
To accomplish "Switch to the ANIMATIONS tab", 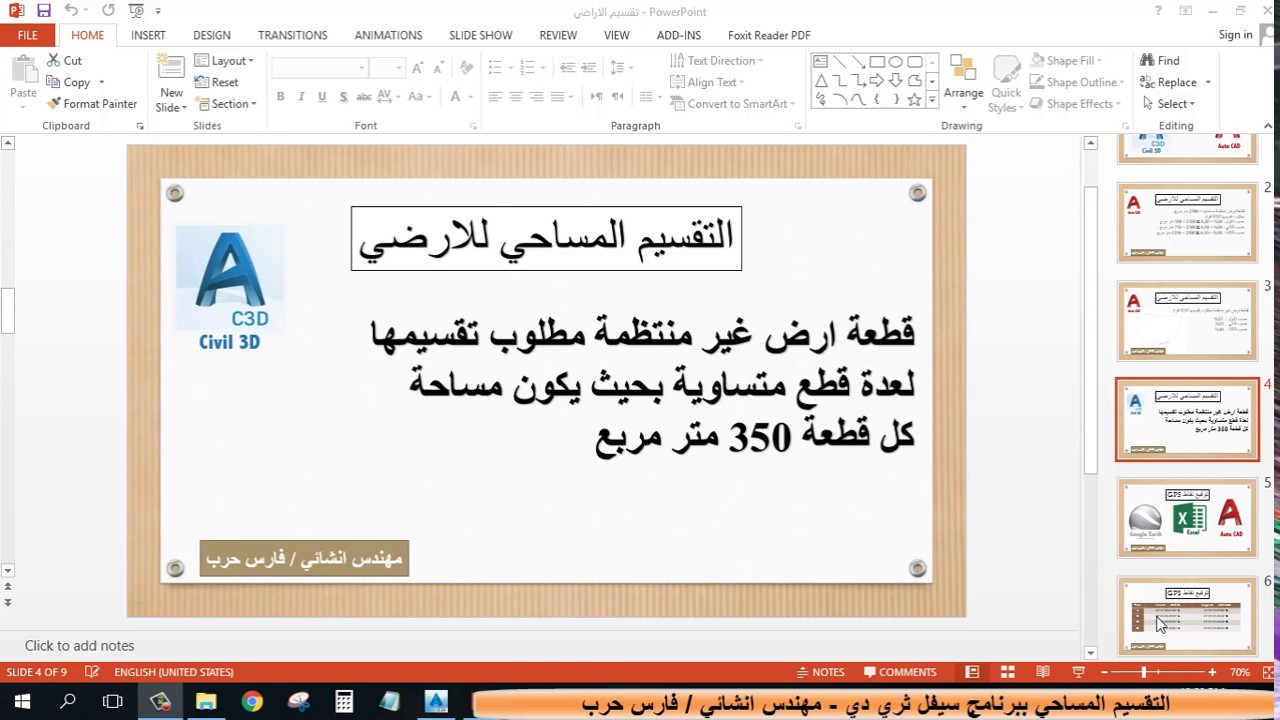I will click(x=388, y=35).
